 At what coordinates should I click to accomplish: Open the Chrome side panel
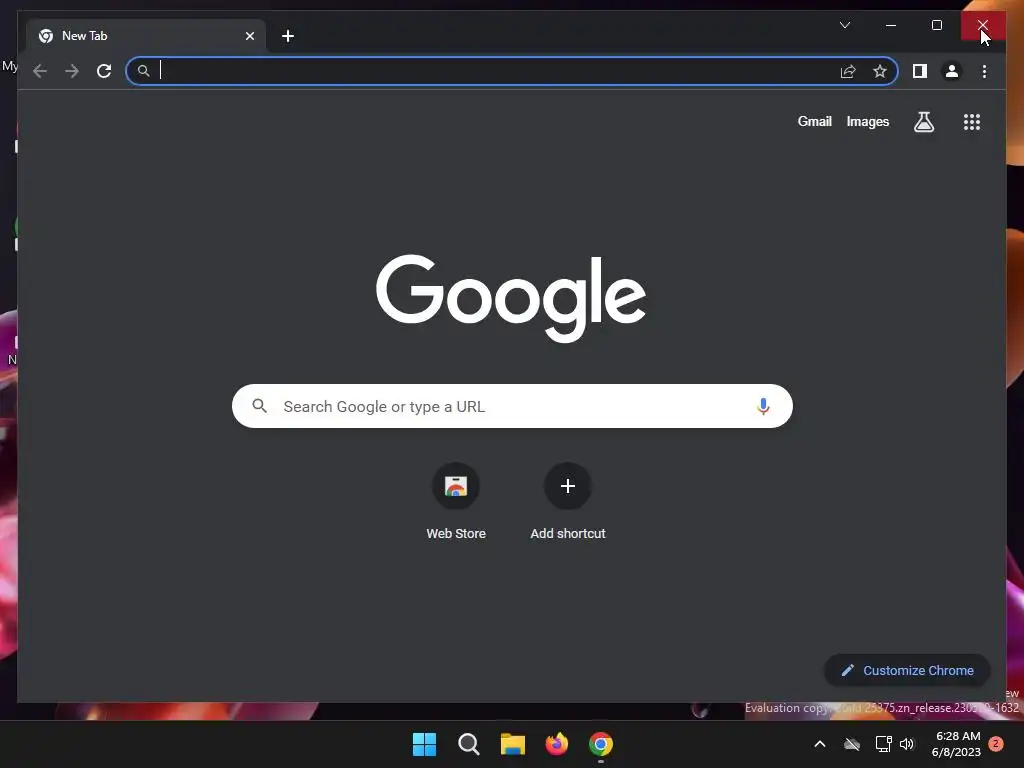pos(920,71)
